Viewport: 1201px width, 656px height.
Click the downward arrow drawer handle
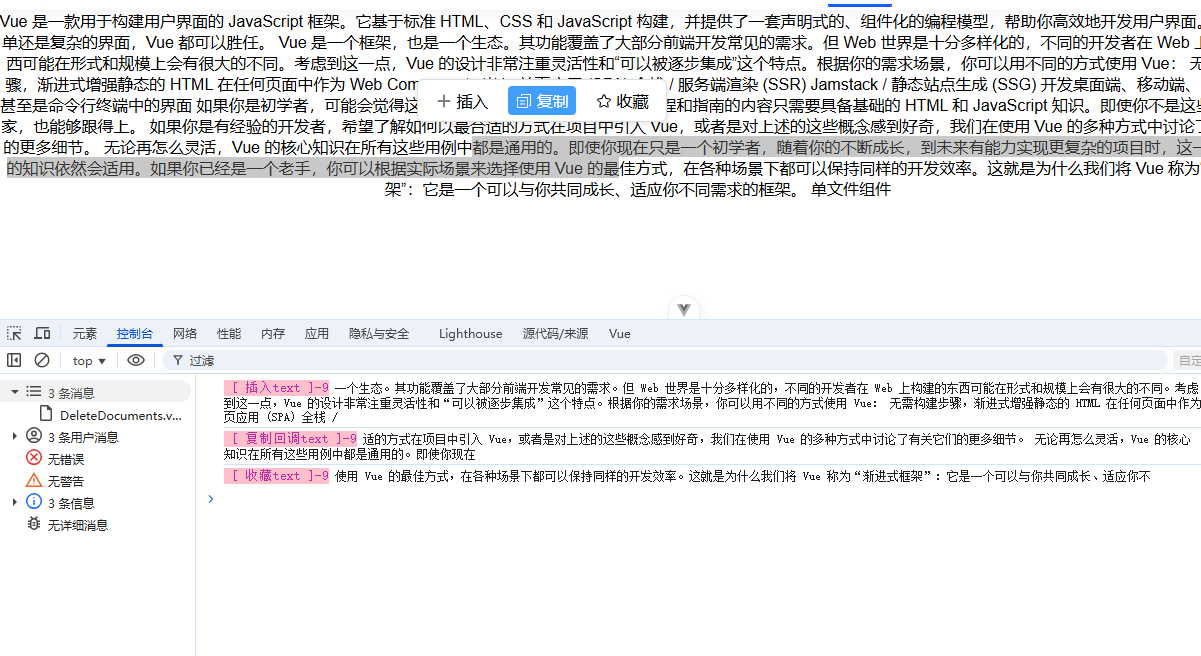pos(684,310)
